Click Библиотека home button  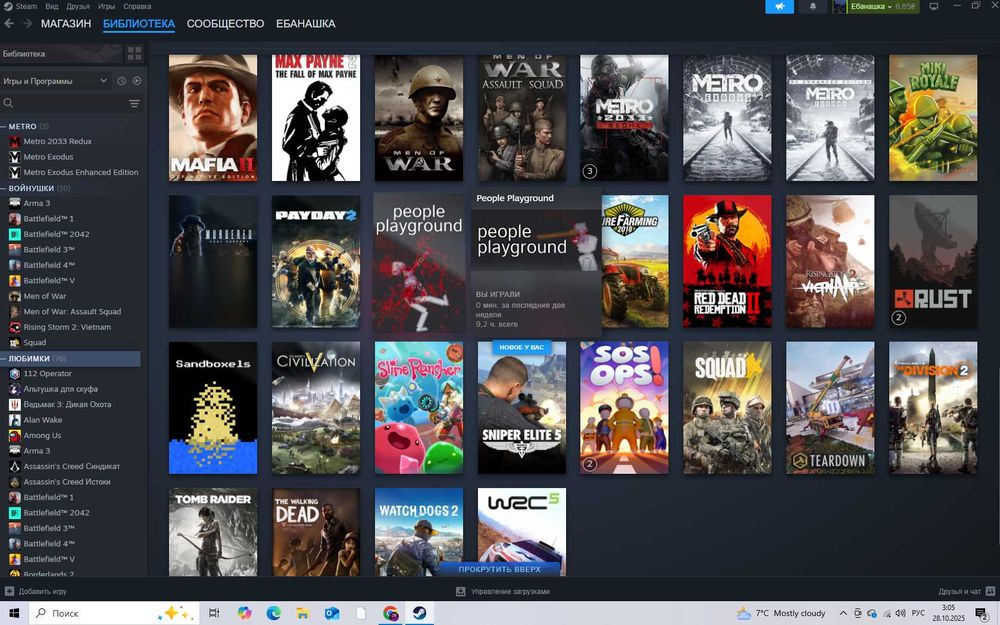click(61, 54)
